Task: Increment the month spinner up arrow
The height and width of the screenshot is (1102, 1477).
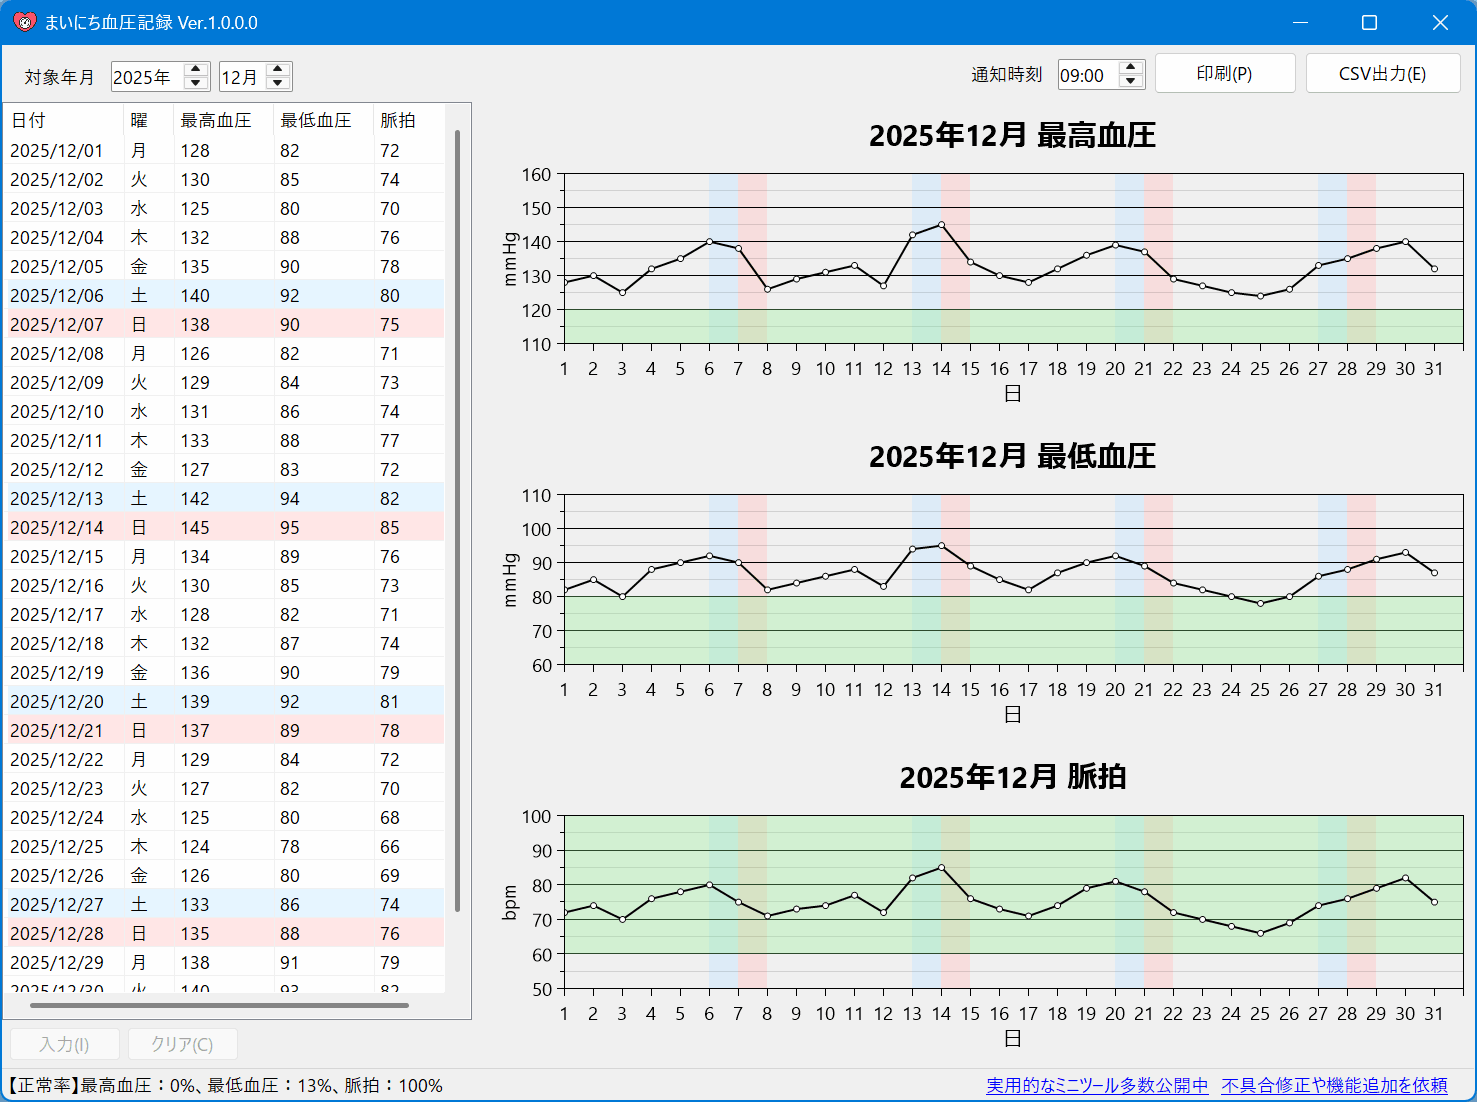Action: coord(279,70)
